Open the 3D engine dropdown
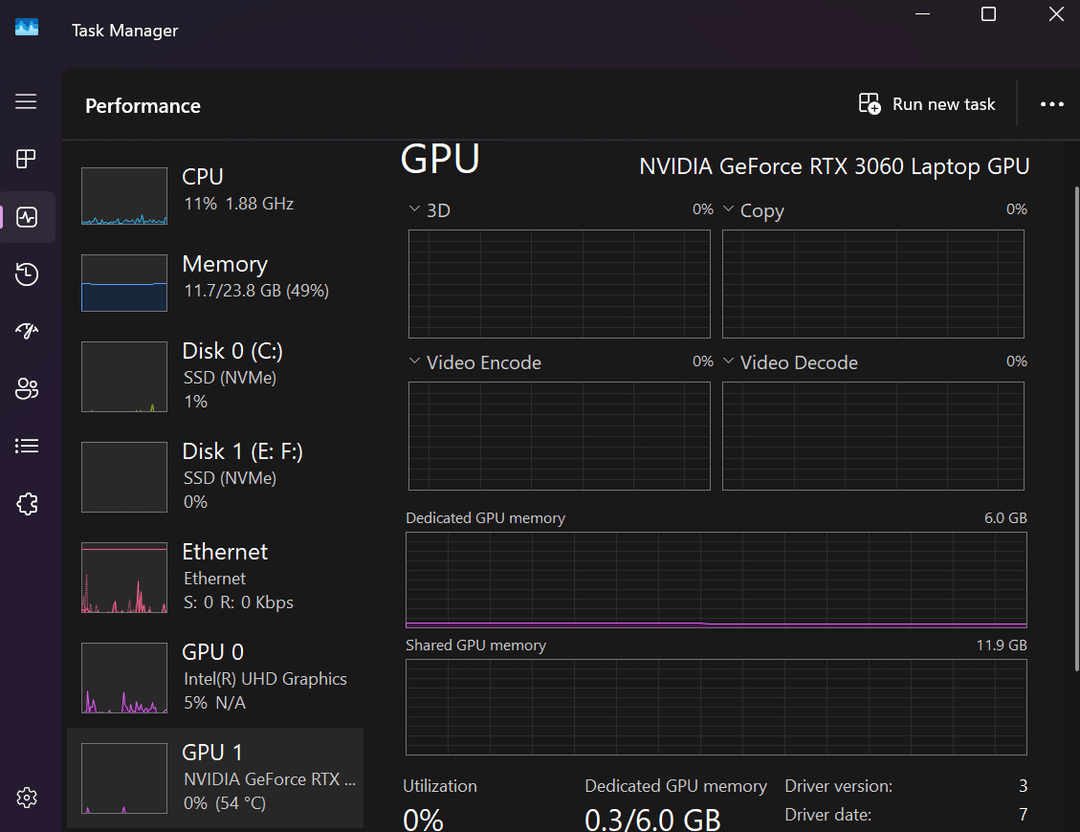The height and width of the screenshot is (832, 1080). tap(415, 209)
